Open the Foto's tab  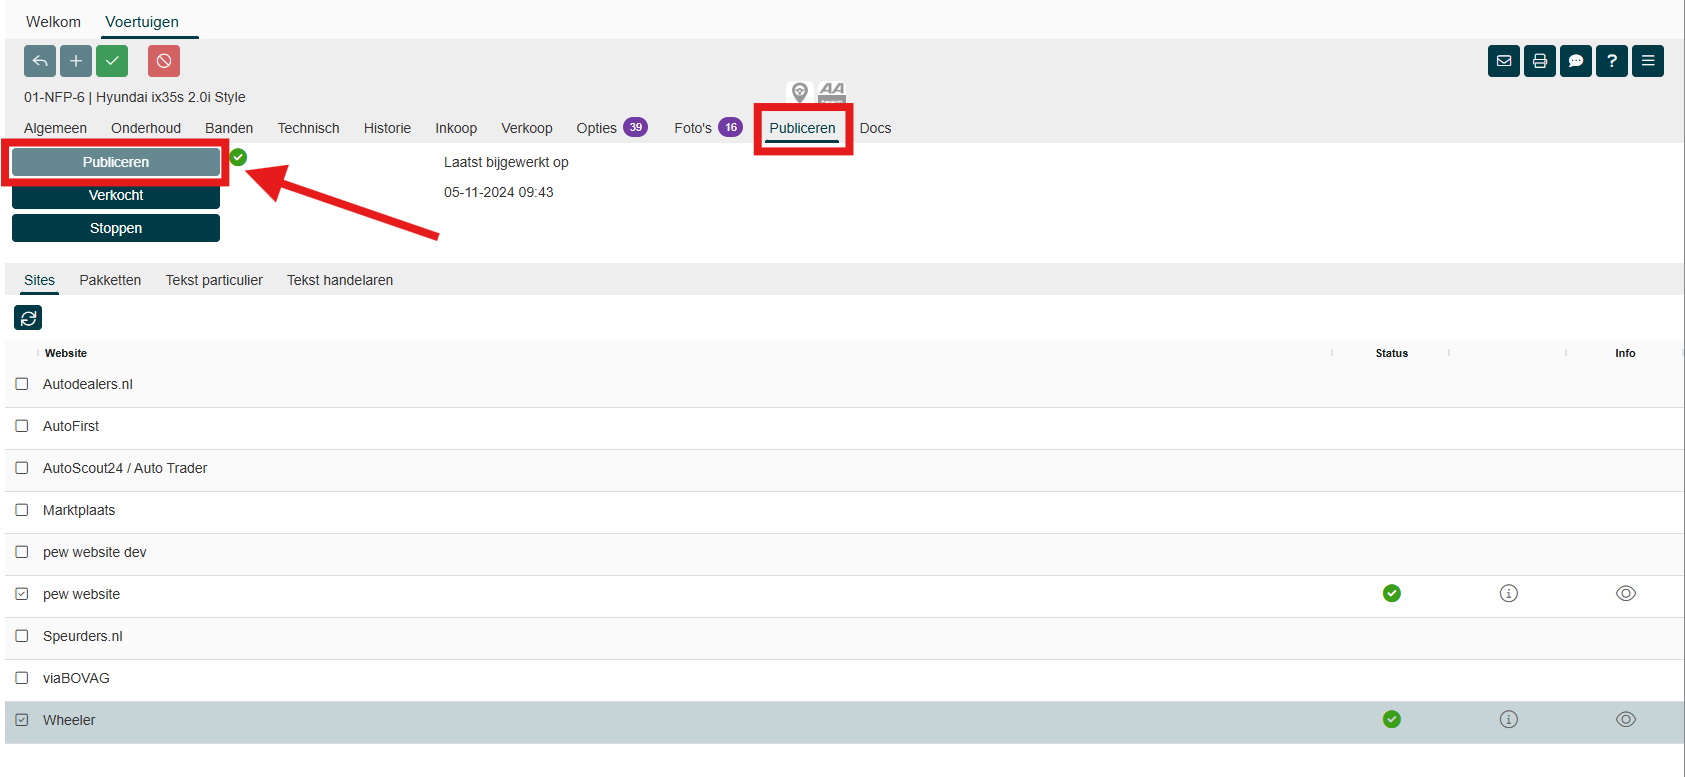point(693,128)
